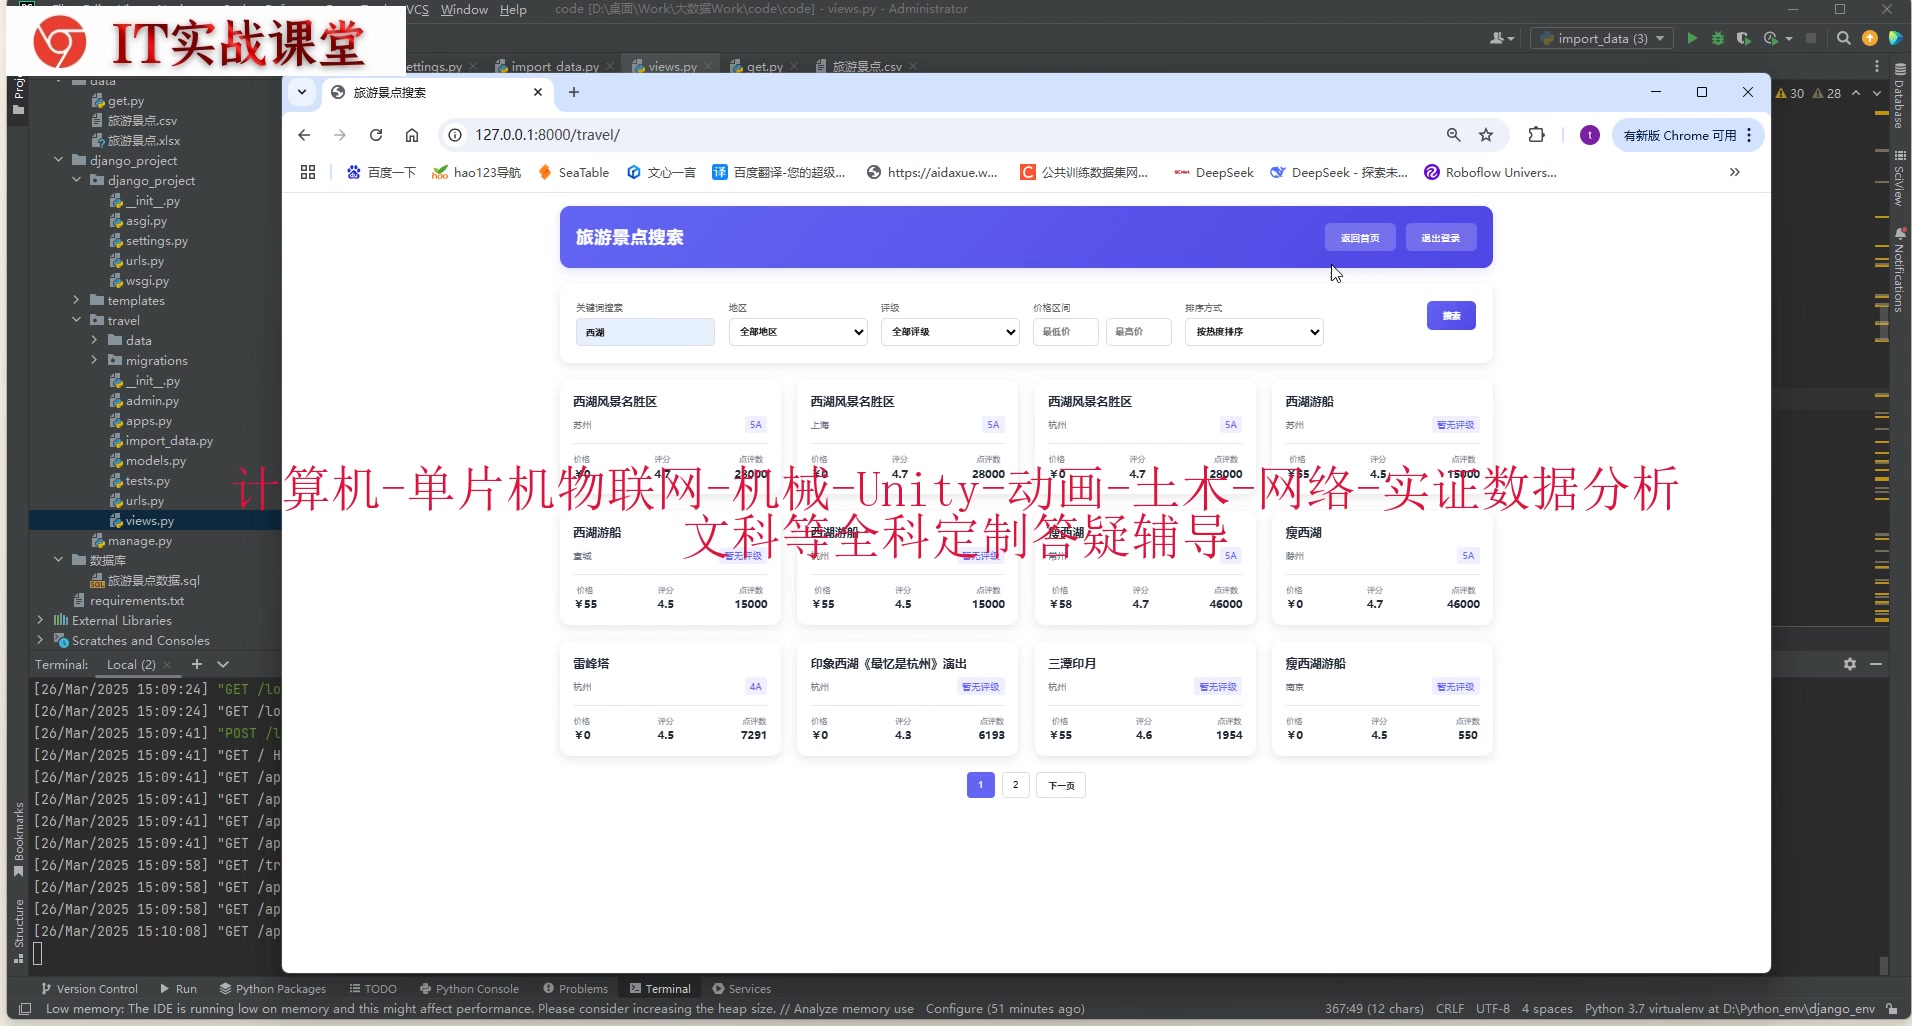Switch to 旅游景点.csv editor tab
This screenshot has width=1912, height=1026.
click(x=867, y=66)
